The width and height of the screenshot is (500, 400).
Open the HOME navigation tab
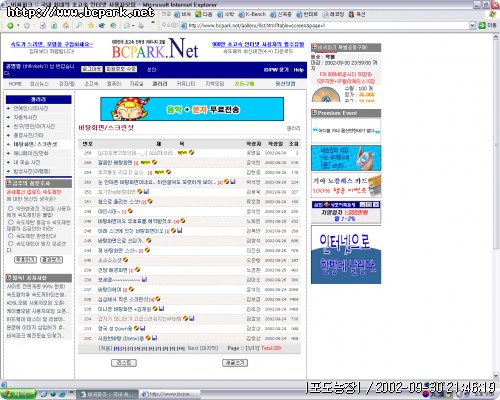click(15, 84)
